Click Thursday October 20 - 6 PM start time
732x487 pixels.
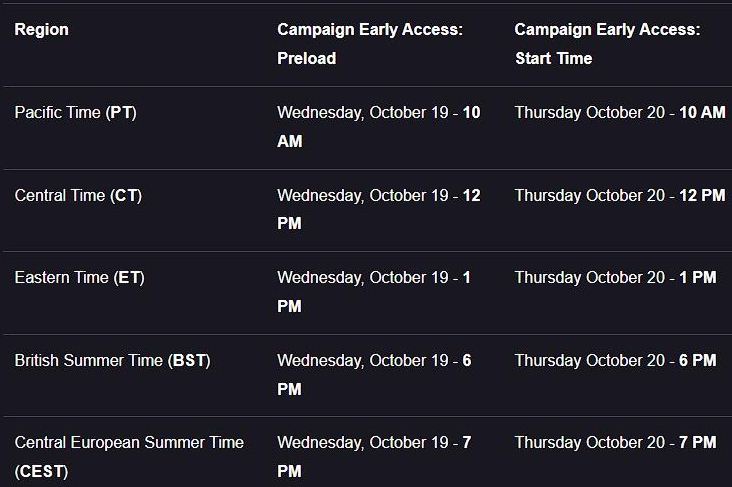[x=615, y=360]
